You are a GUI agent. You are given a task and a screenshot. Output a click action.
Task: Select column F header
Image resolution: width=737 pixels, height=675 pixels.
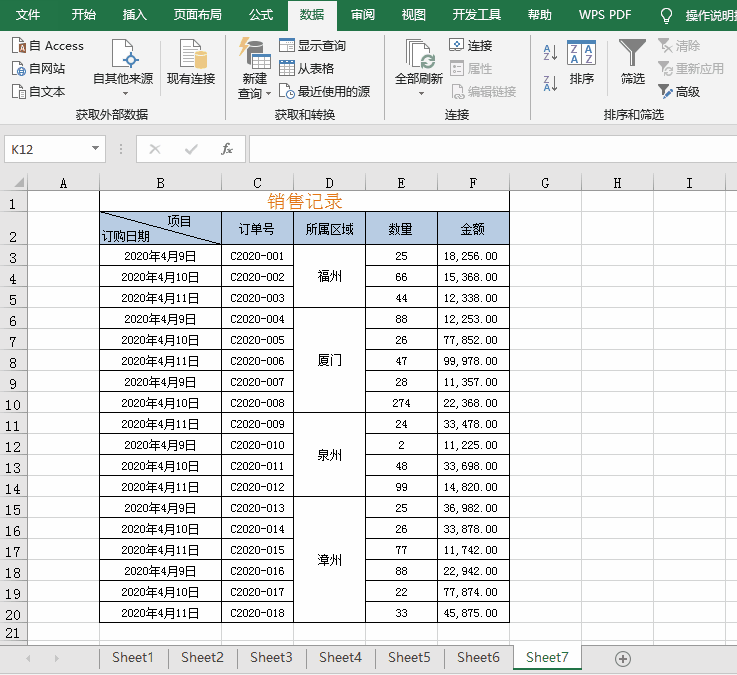(473, 183)
